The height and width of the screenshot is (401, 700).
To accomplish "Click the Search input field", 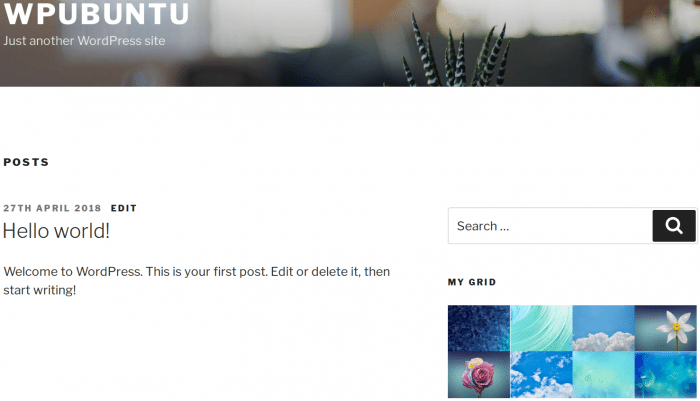I will 550,226.
